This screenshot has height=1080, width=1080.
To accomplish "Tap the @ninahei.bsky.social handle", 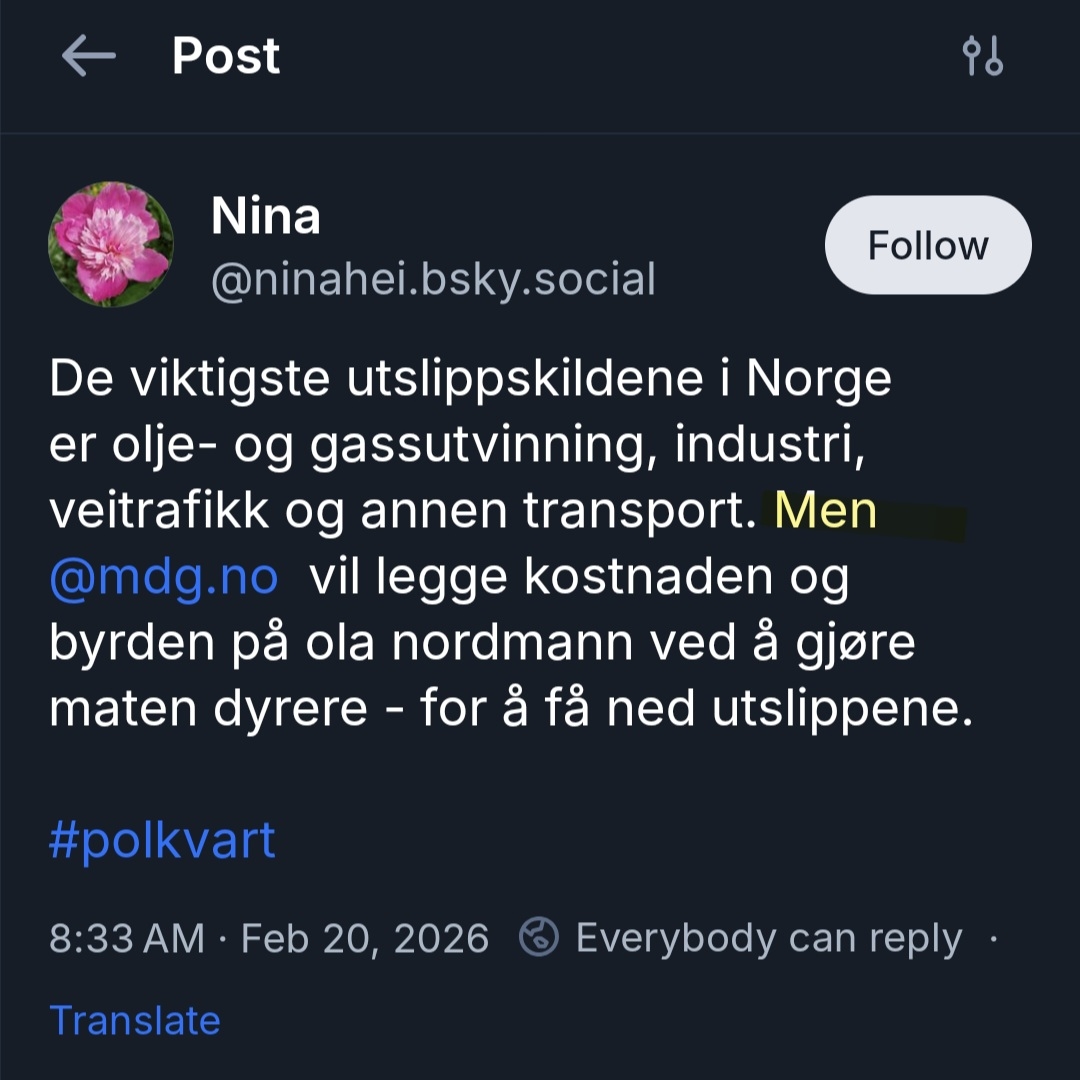I will (x=433, y=280).
